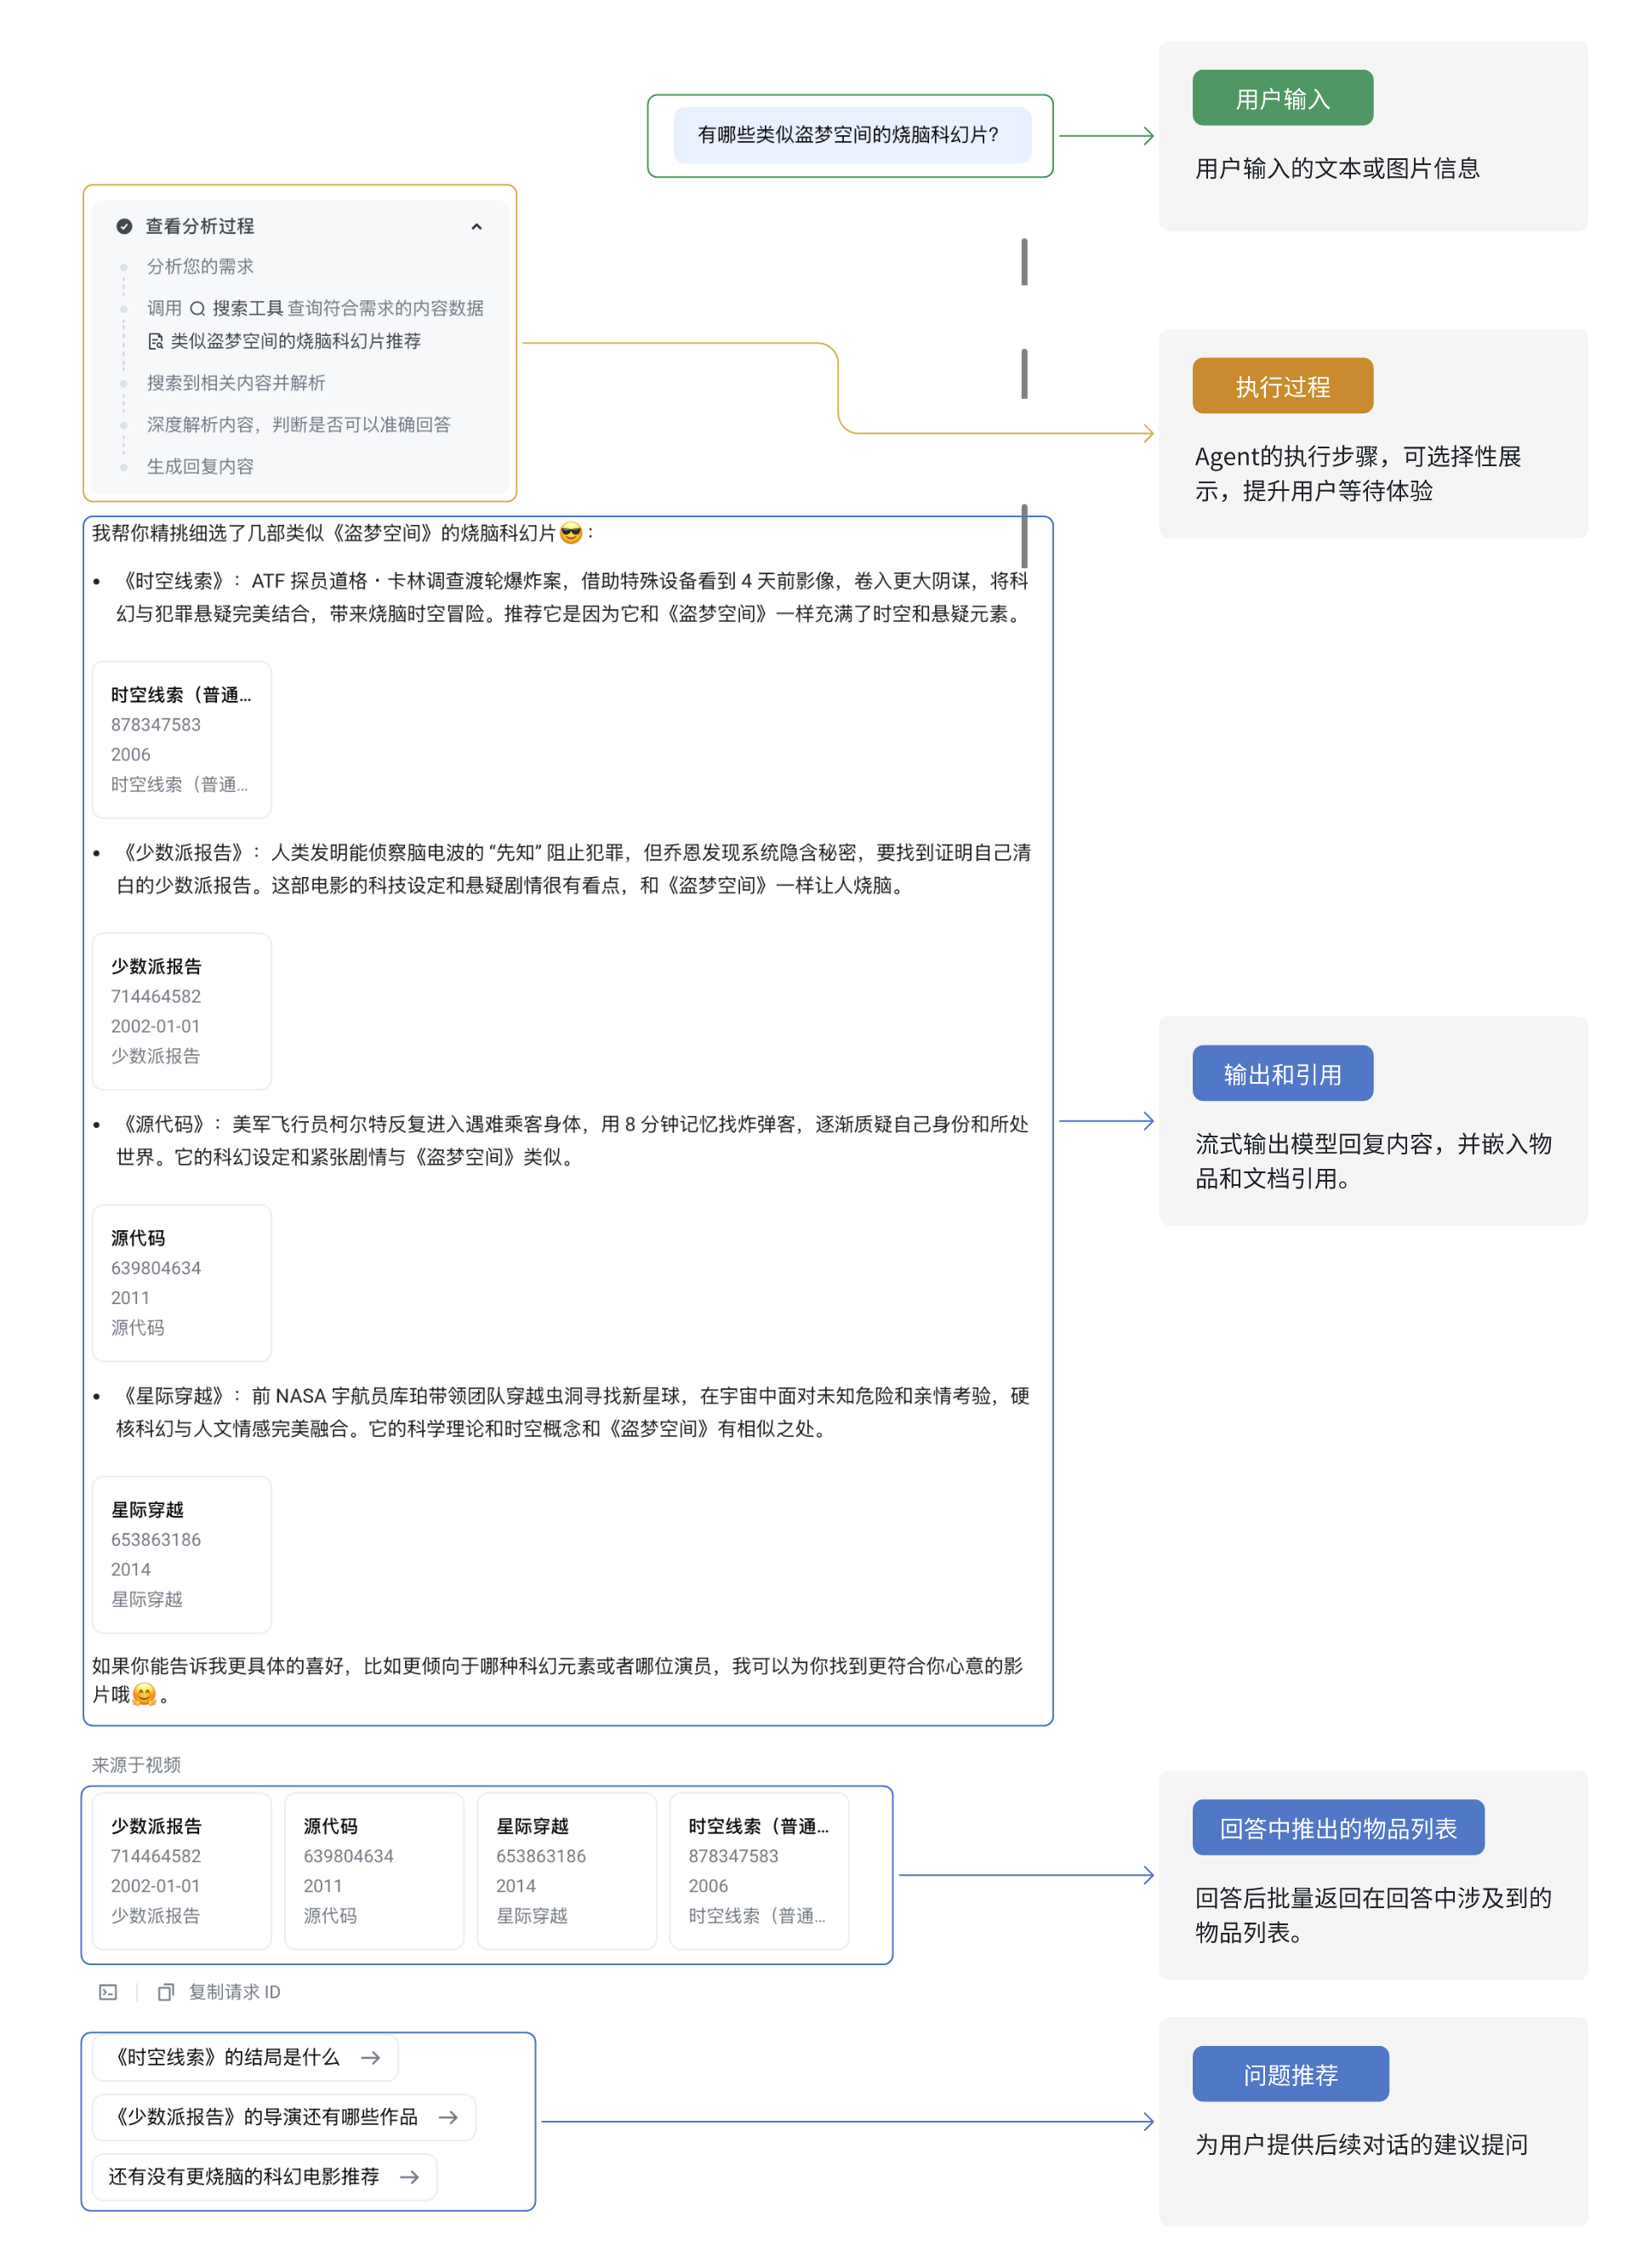Screen dimensions: 1630x2268
Task: Click year 2014 in the reply's 星际穿越 card
Action: (x=131, y=1571)
